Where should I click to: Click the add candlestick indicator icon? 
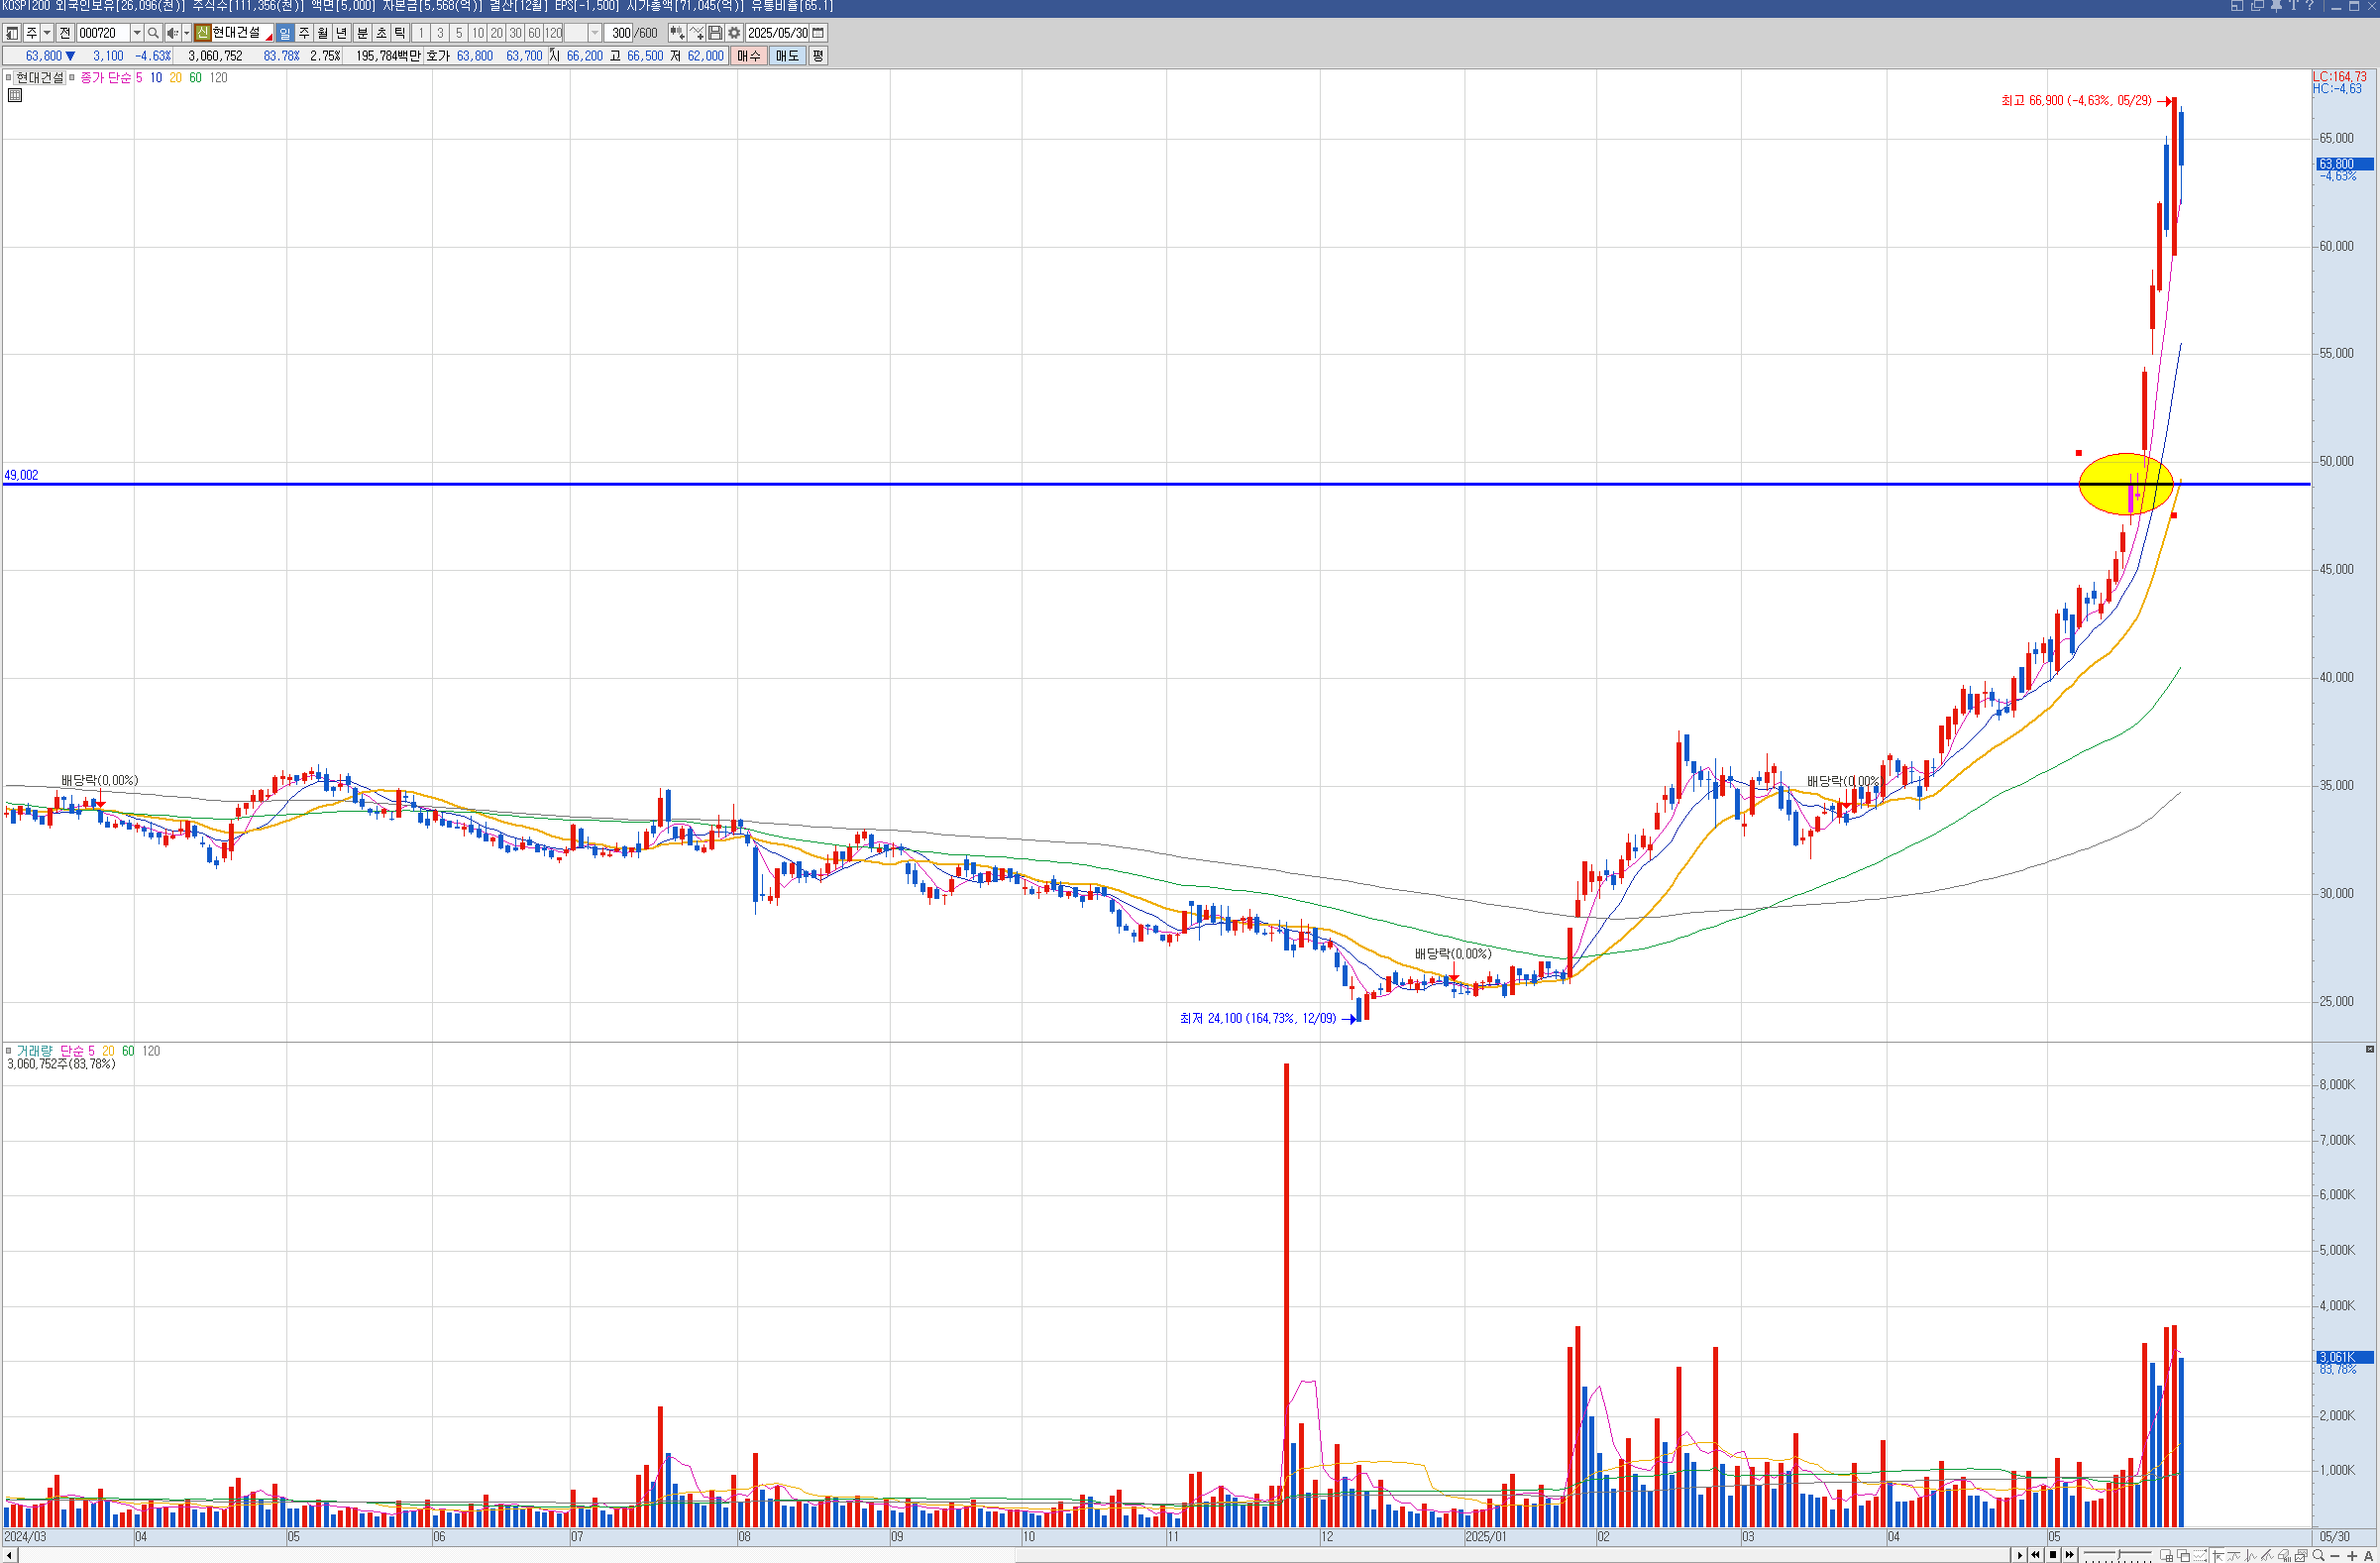tap(677, 33)
